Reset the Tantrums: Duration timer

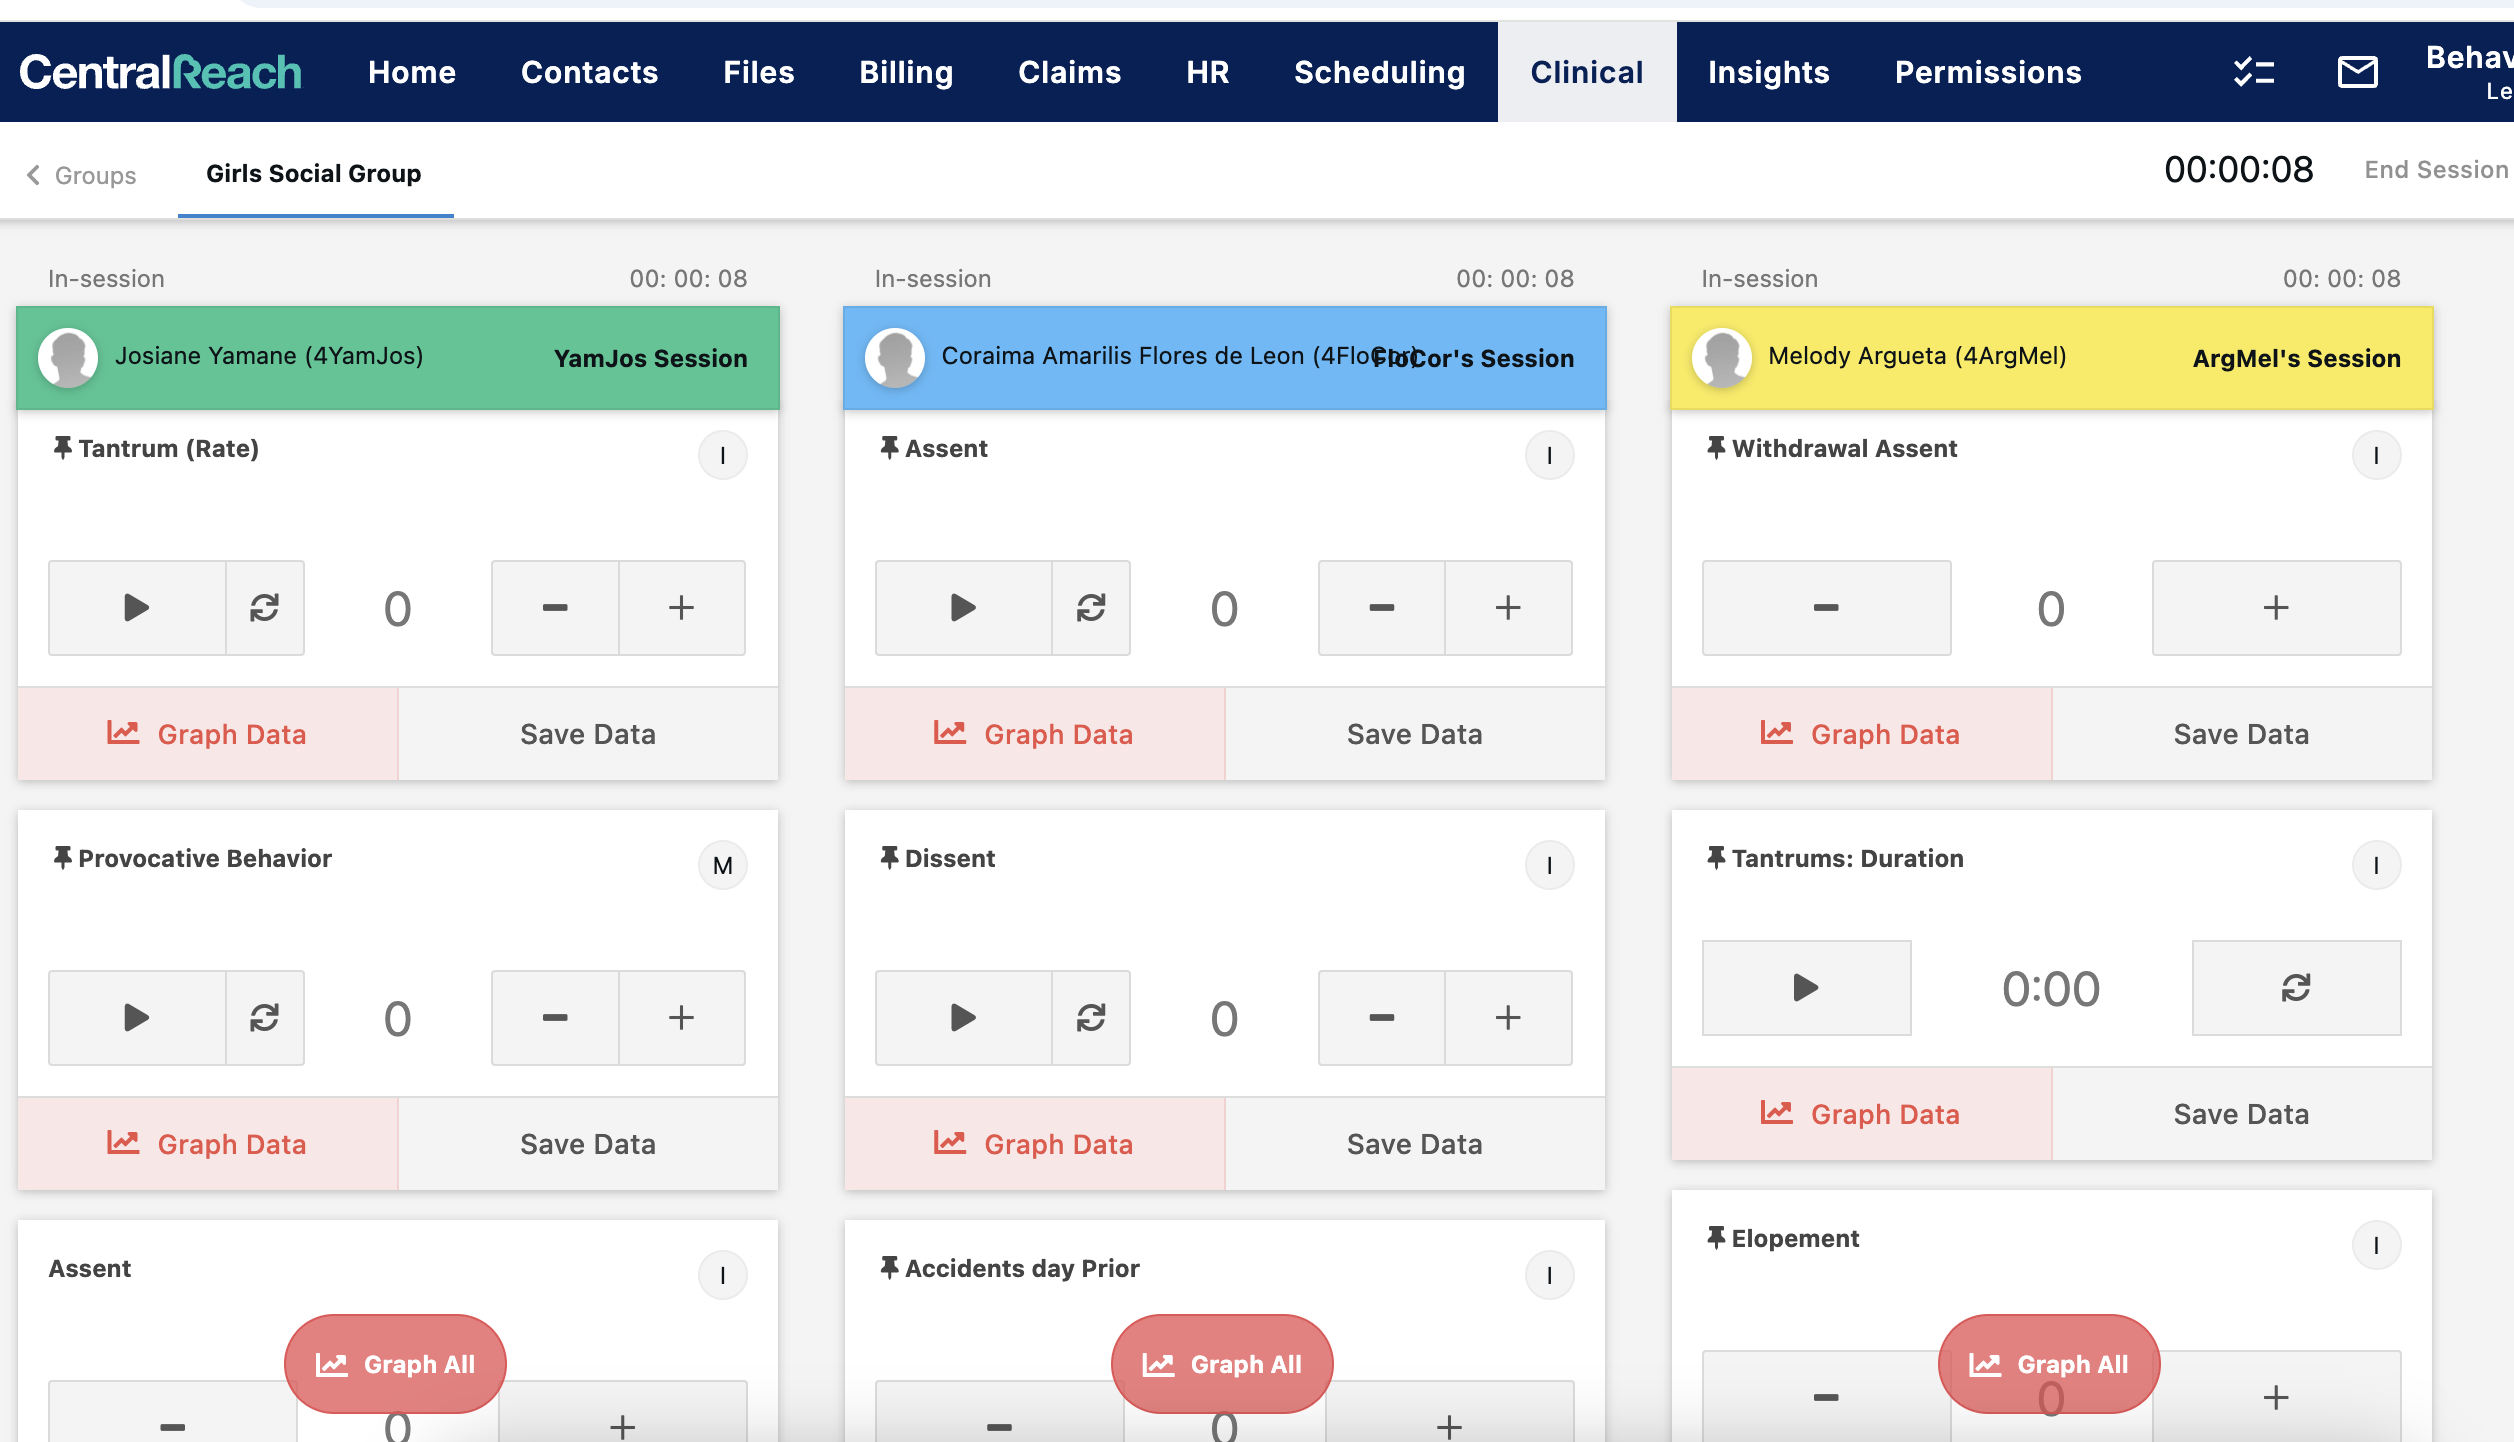2296,988
